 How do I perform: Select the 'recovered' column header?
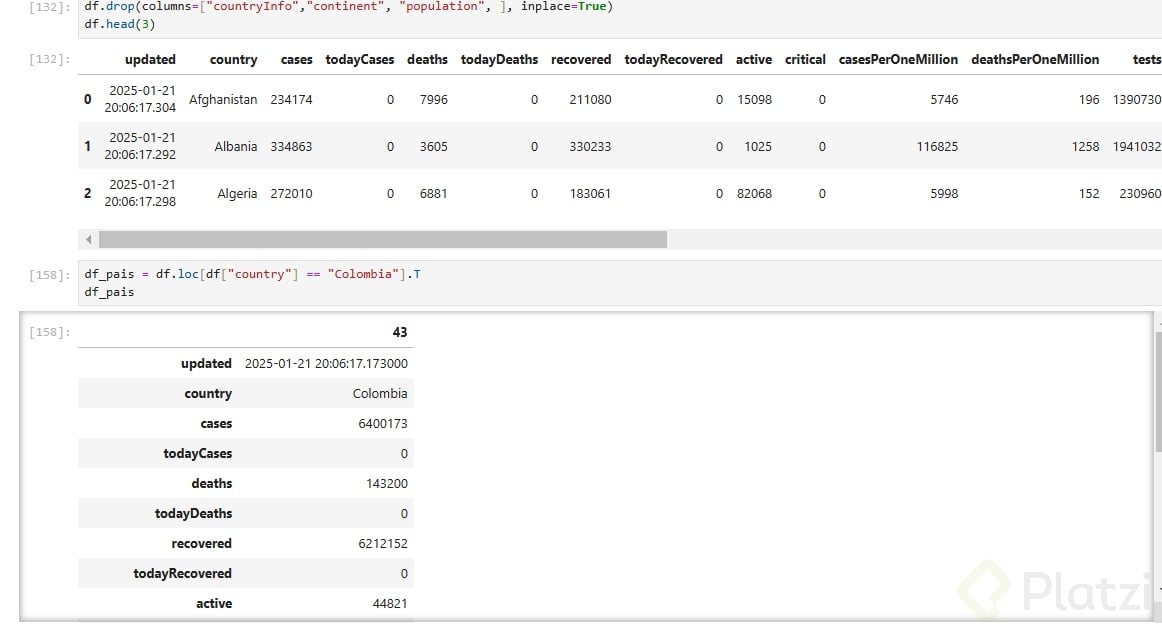click(581, 59)
